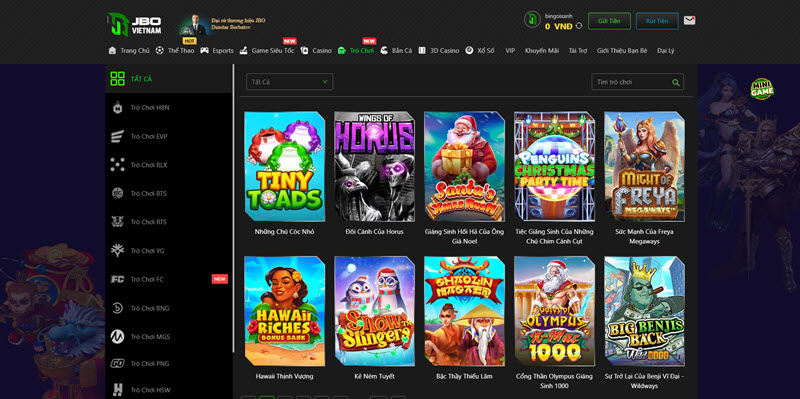
Task: Expand the Tất Cả filter dropdown
Action: point(289,82)
